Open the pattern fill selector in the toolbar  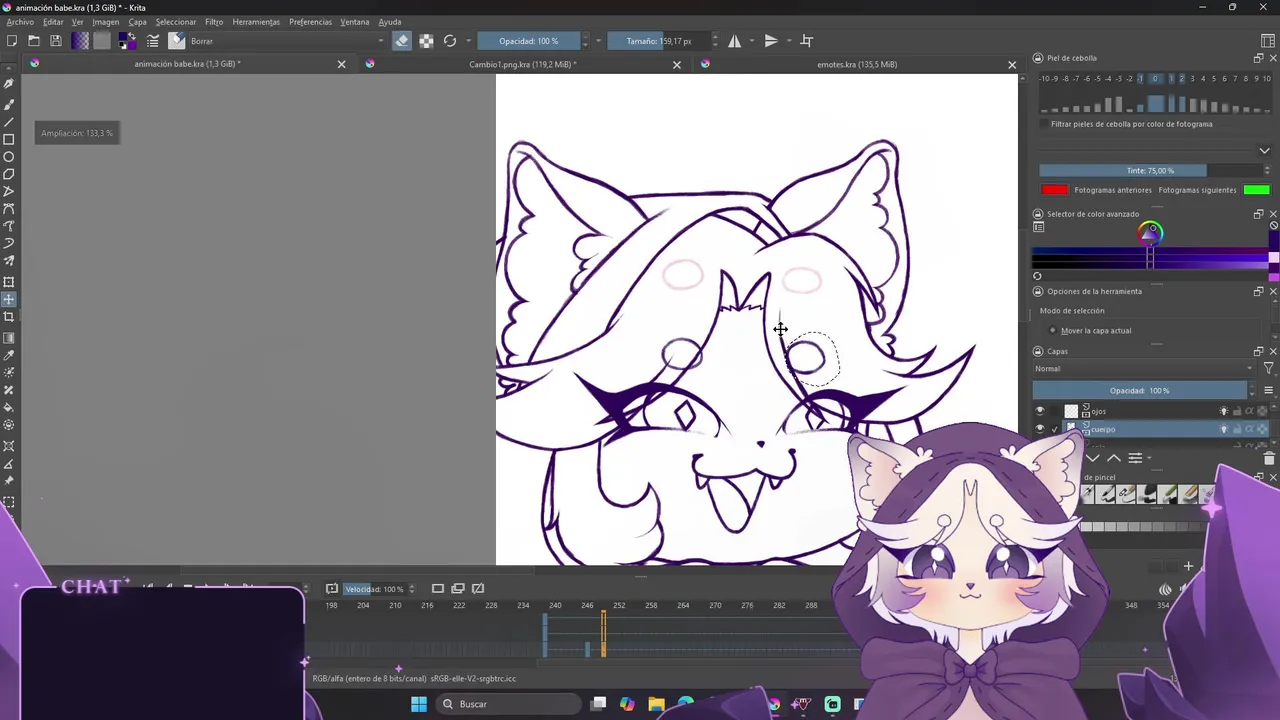pyautogui.click(x=102, y=41)
